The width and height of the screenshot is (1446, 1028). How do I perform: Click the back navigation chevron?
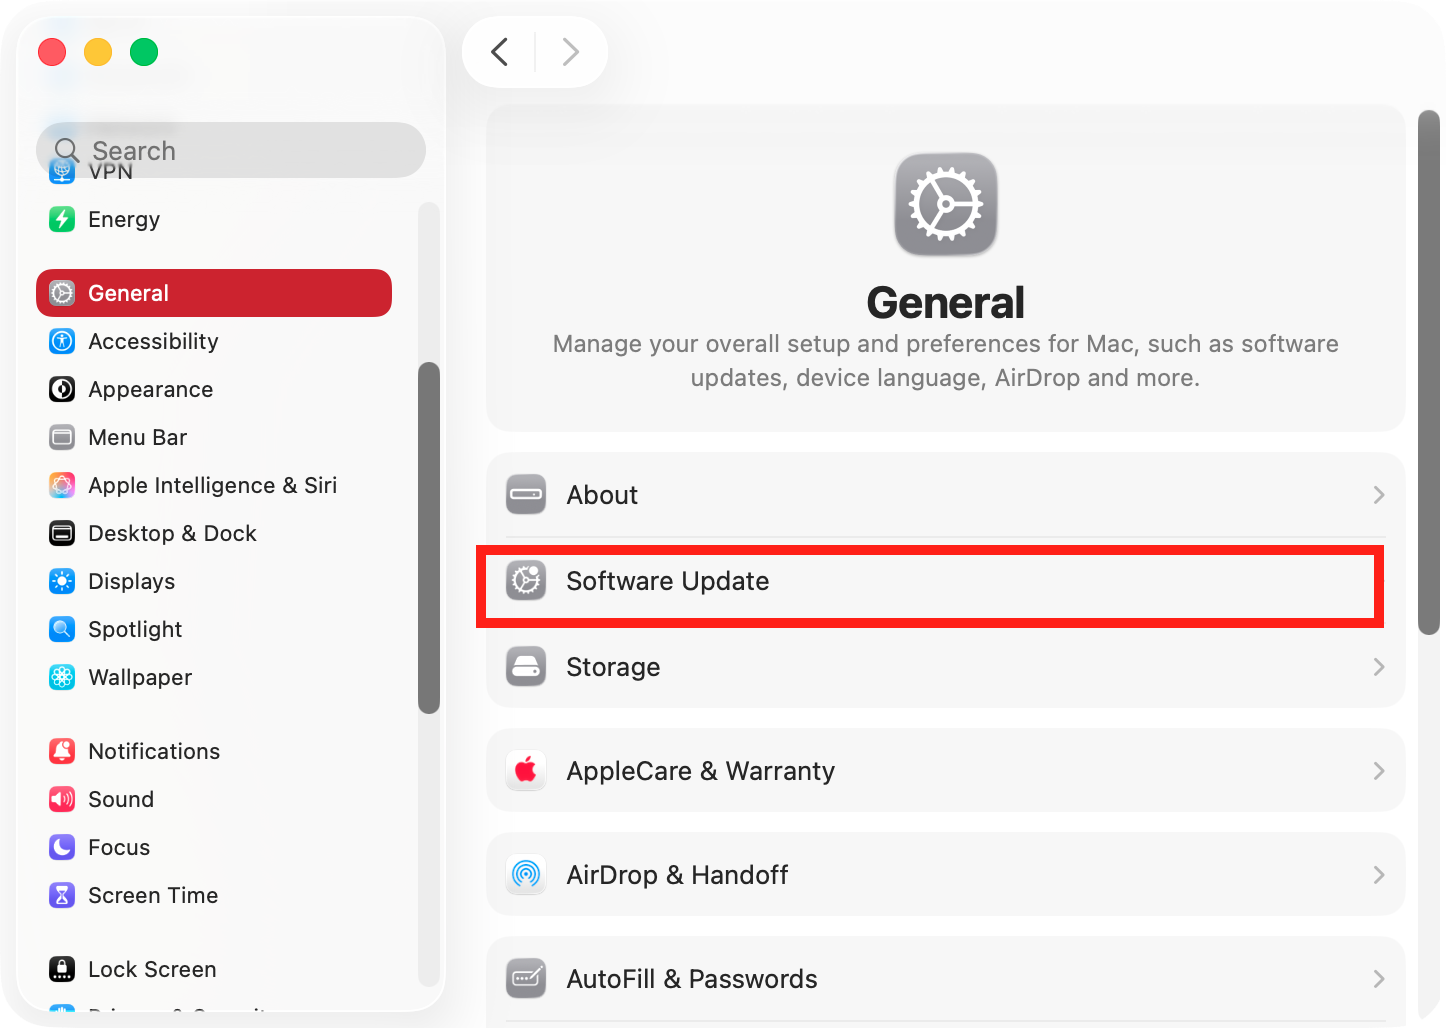499,51
